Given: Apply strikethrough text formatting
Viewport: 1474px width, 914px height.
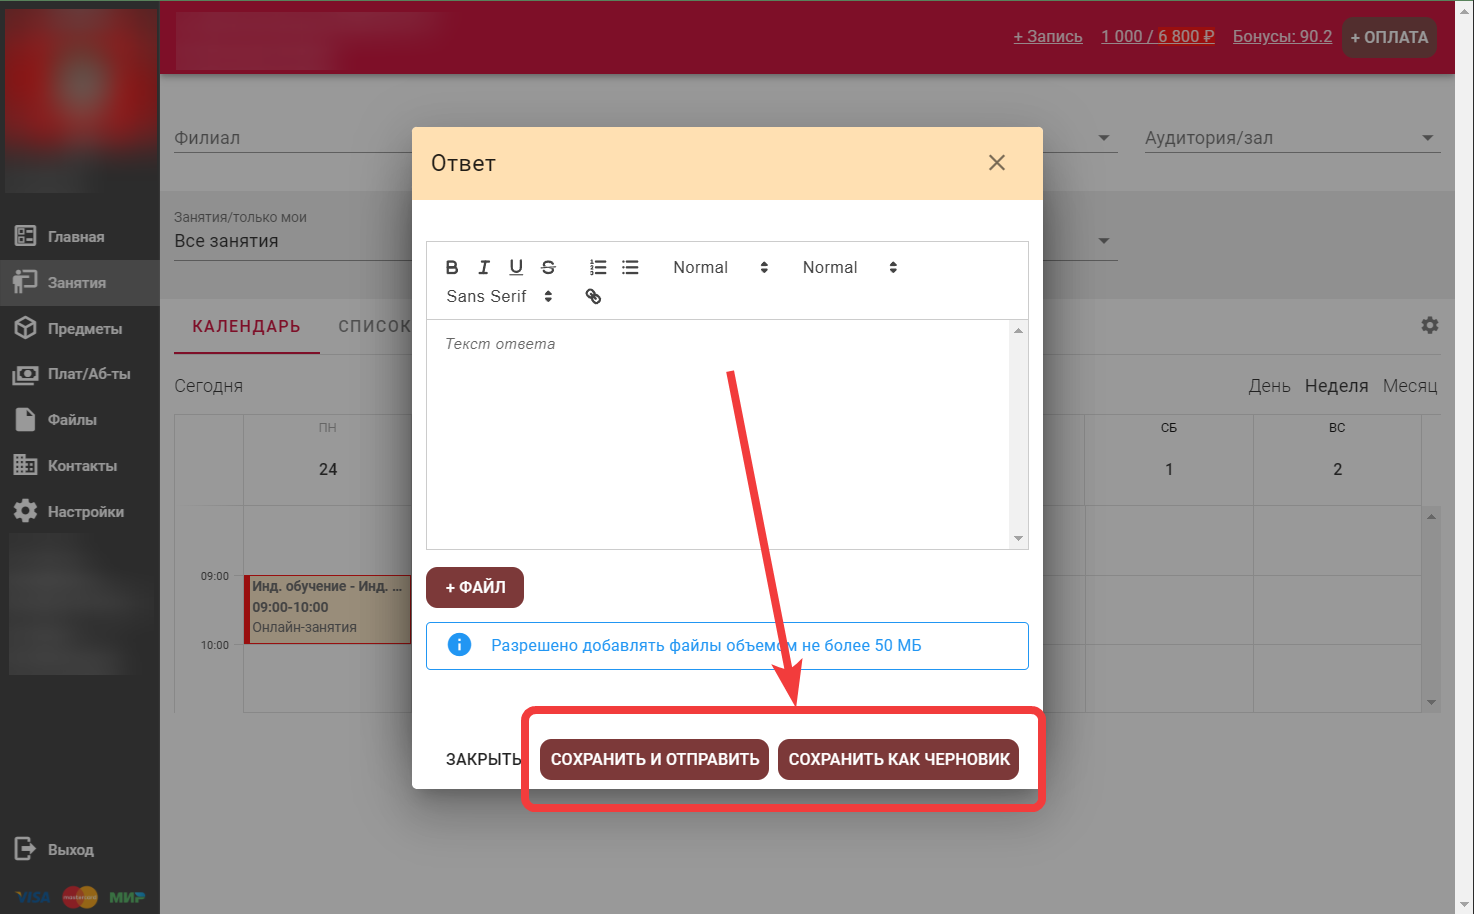Looking at the screenshot, I should coord(548,267).
